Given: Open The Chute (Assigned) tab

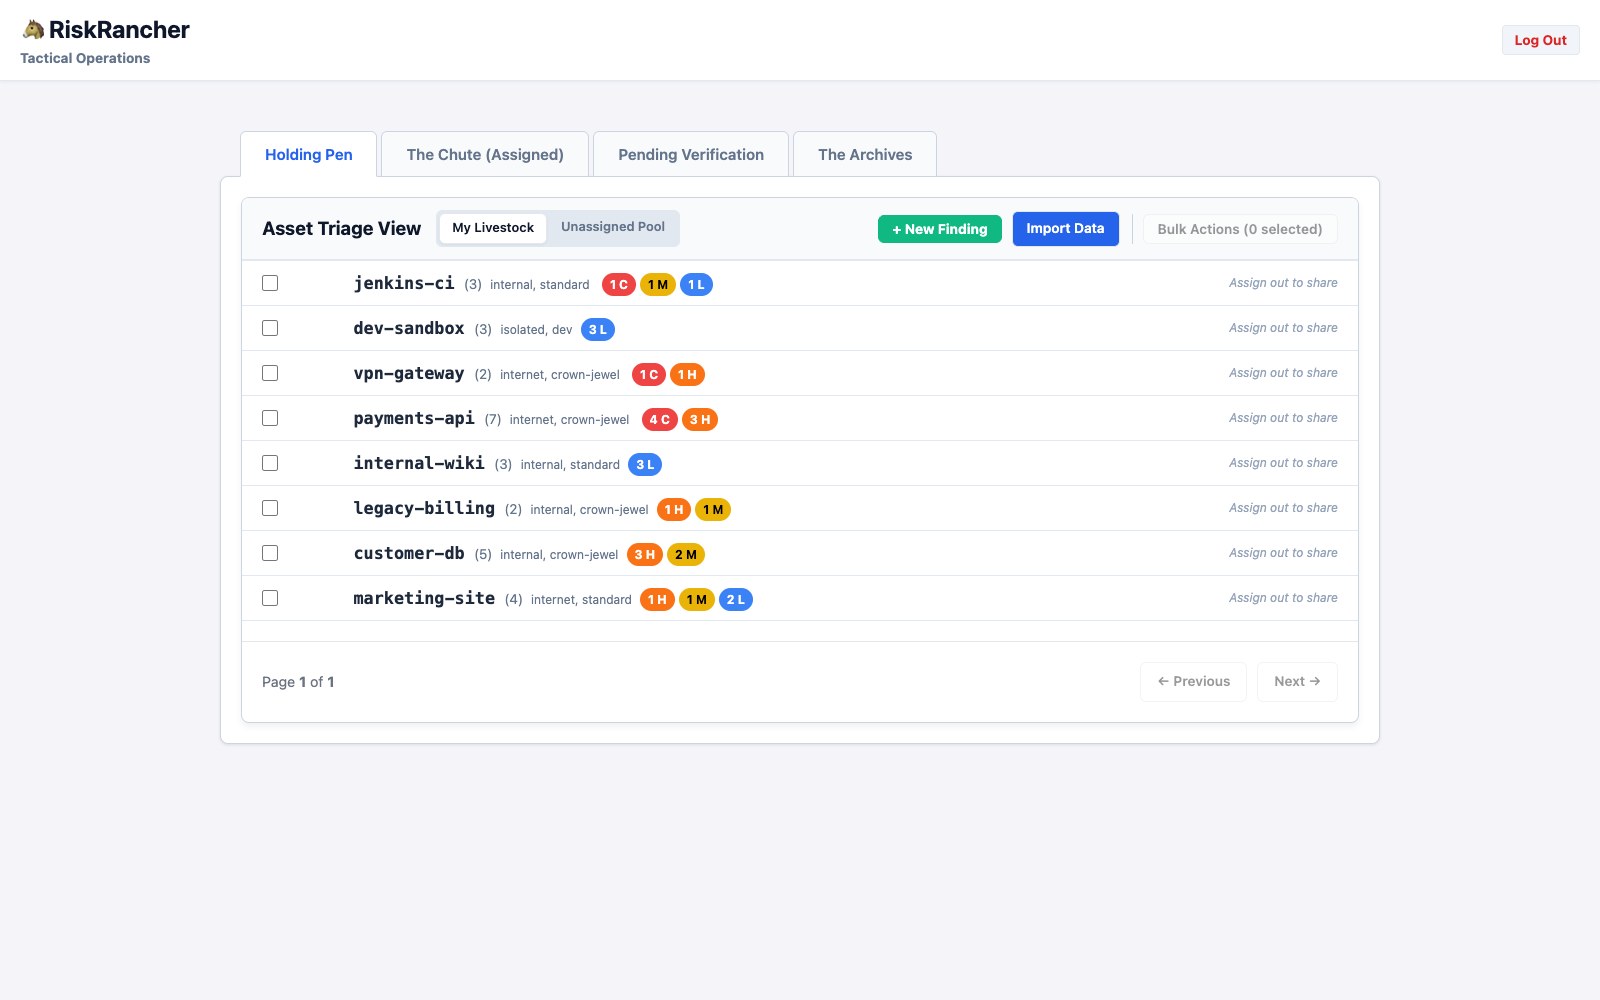Looking at the screenshot, I should [485, 154].
